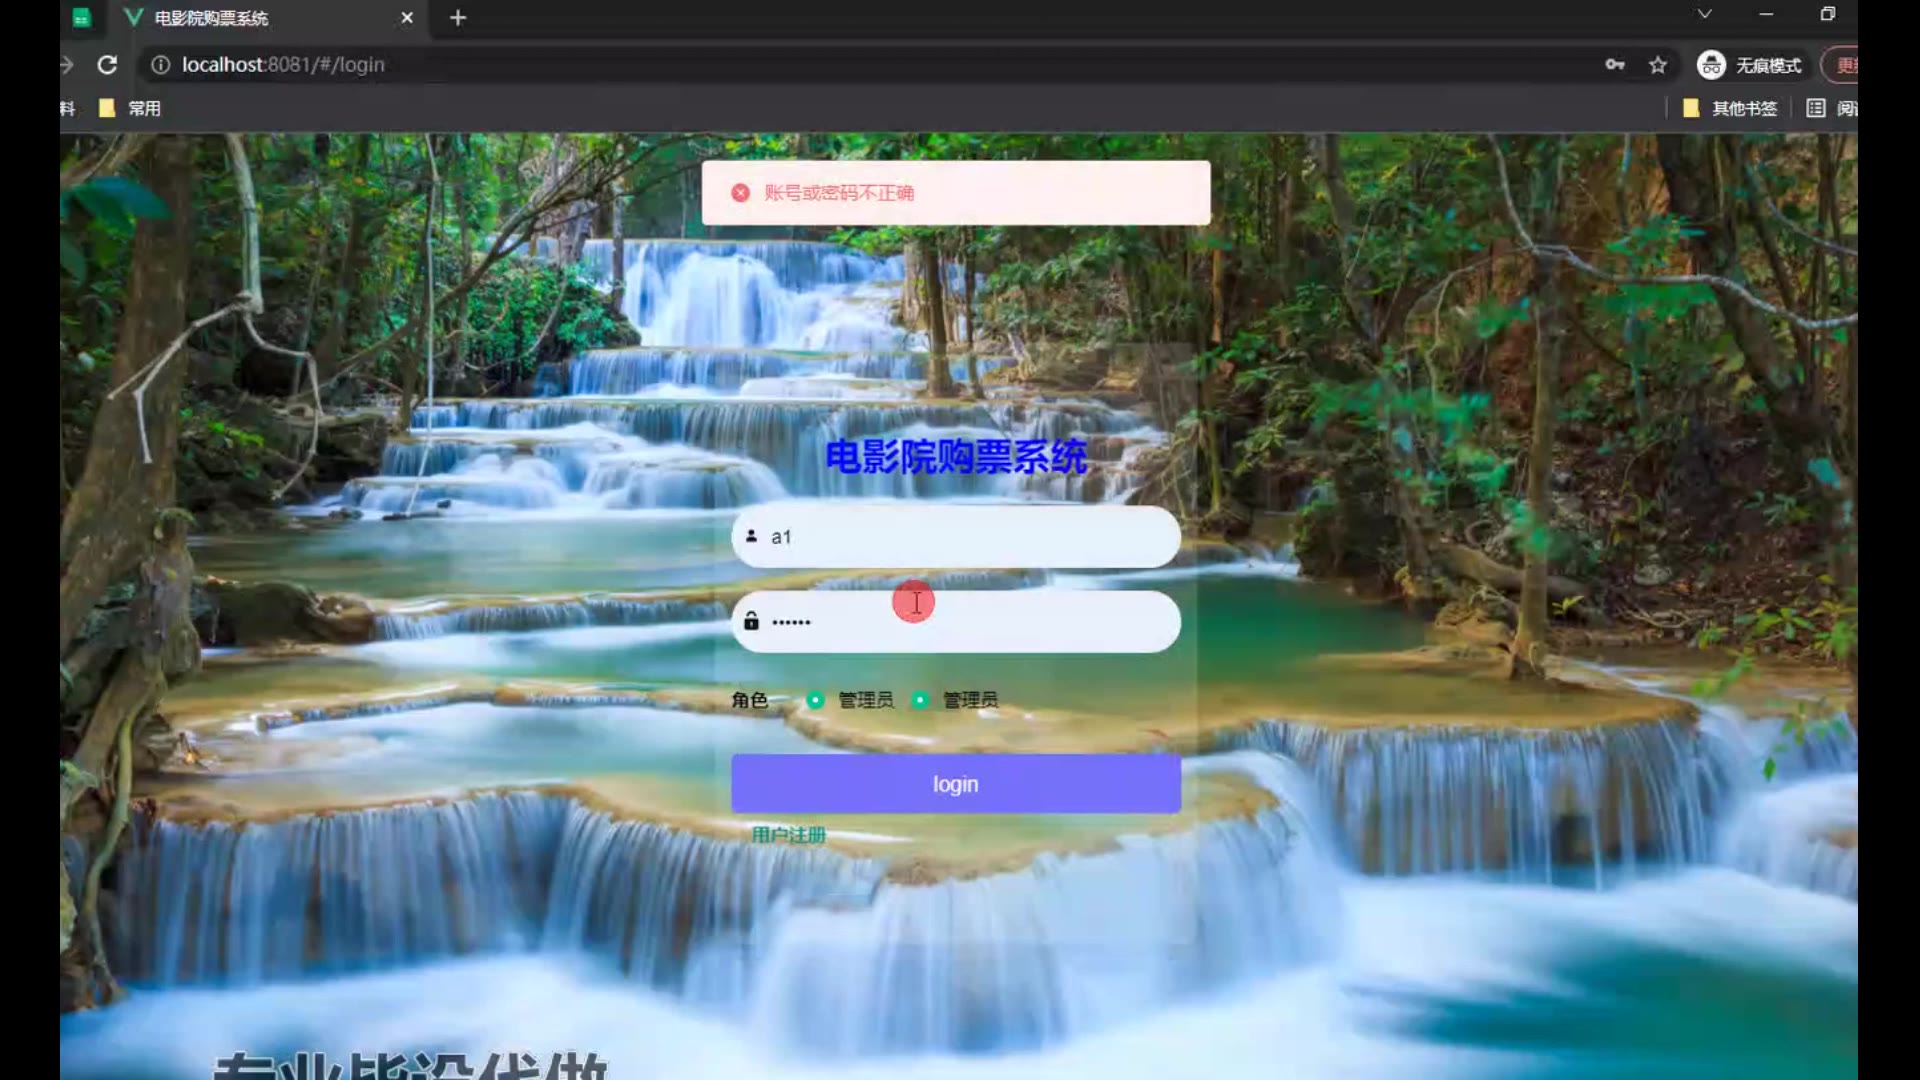Open the reading list icon

point(1816,108)
